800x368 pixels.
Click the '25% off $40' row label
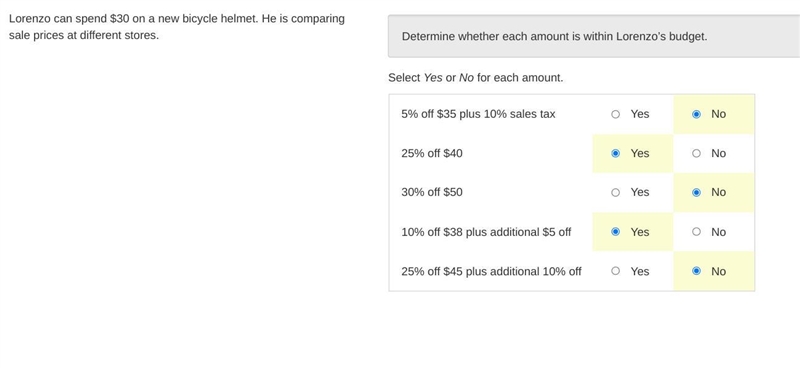(x=432, y=154)
